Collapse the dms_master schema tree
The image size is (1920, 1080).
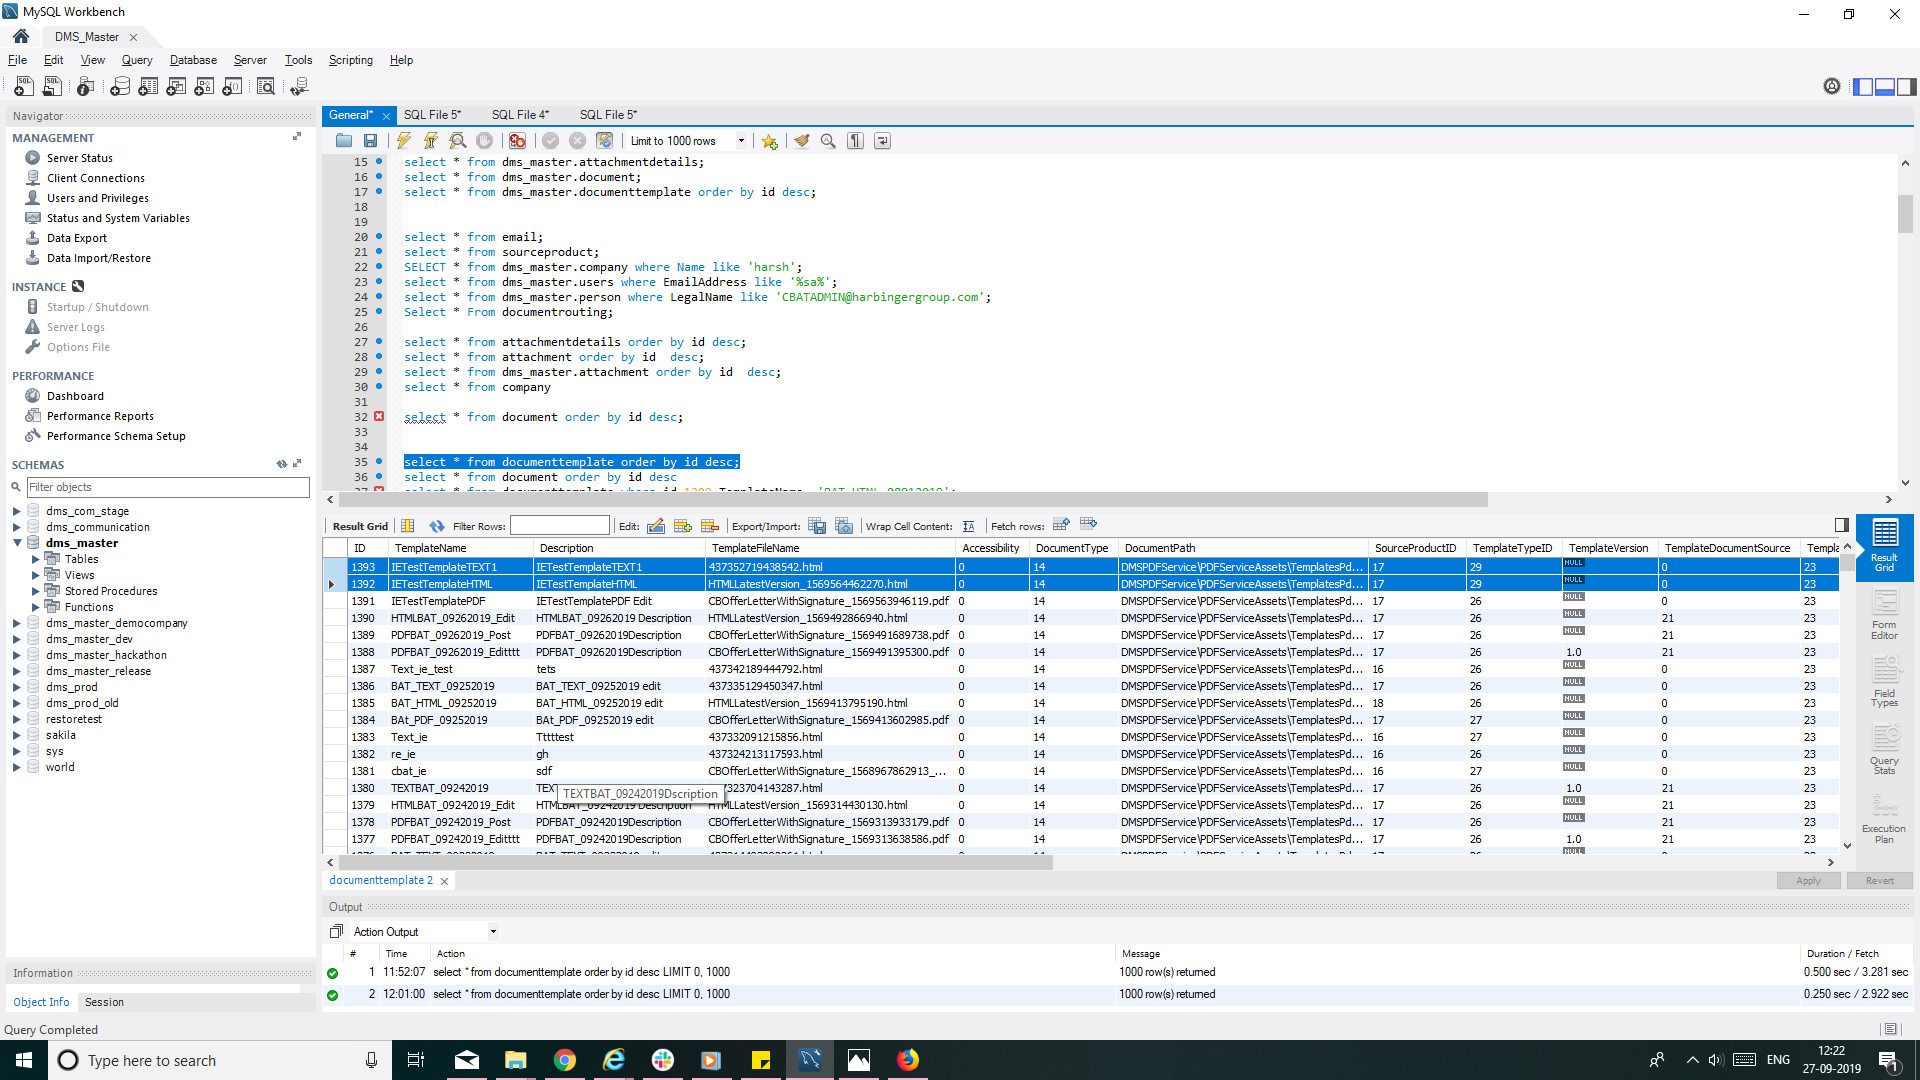tap(17, 543)
